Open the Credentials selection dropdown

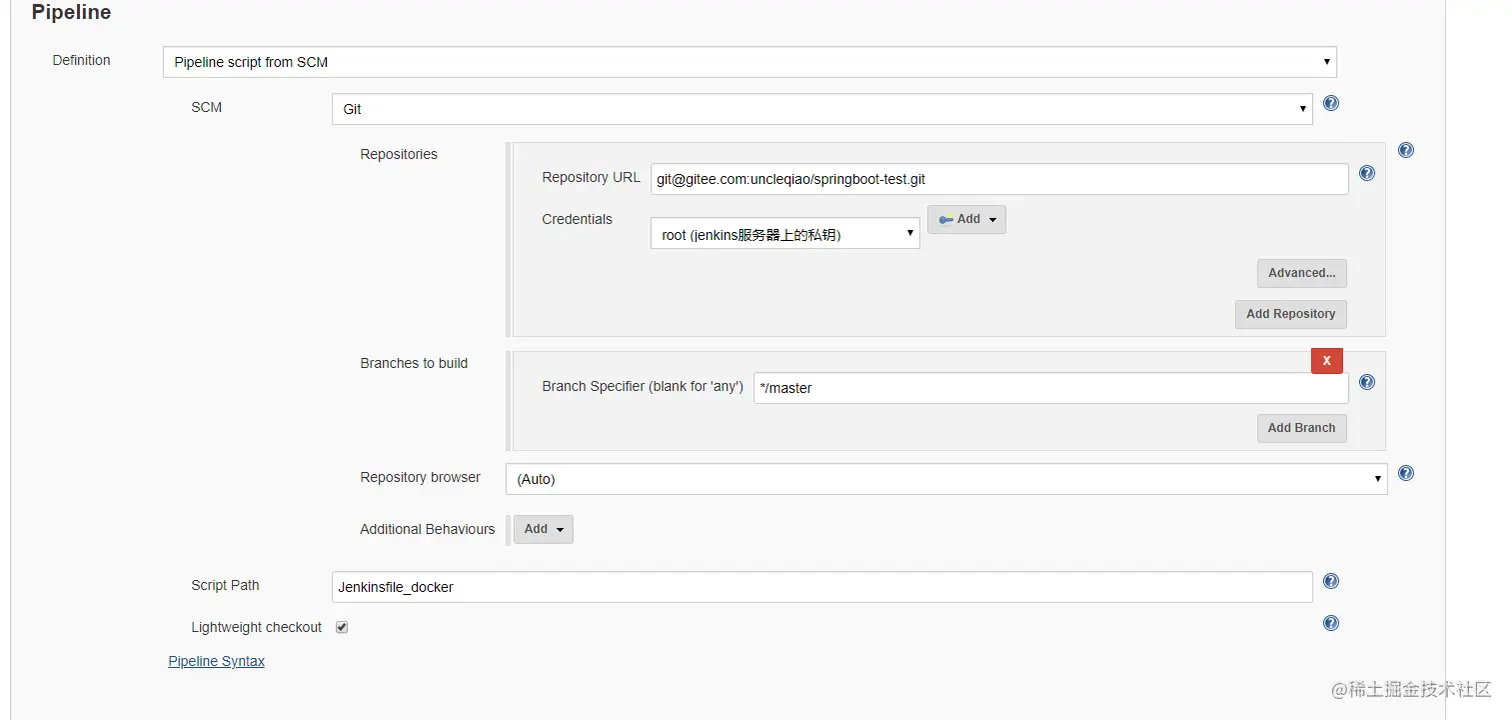(x=785, y=234)
